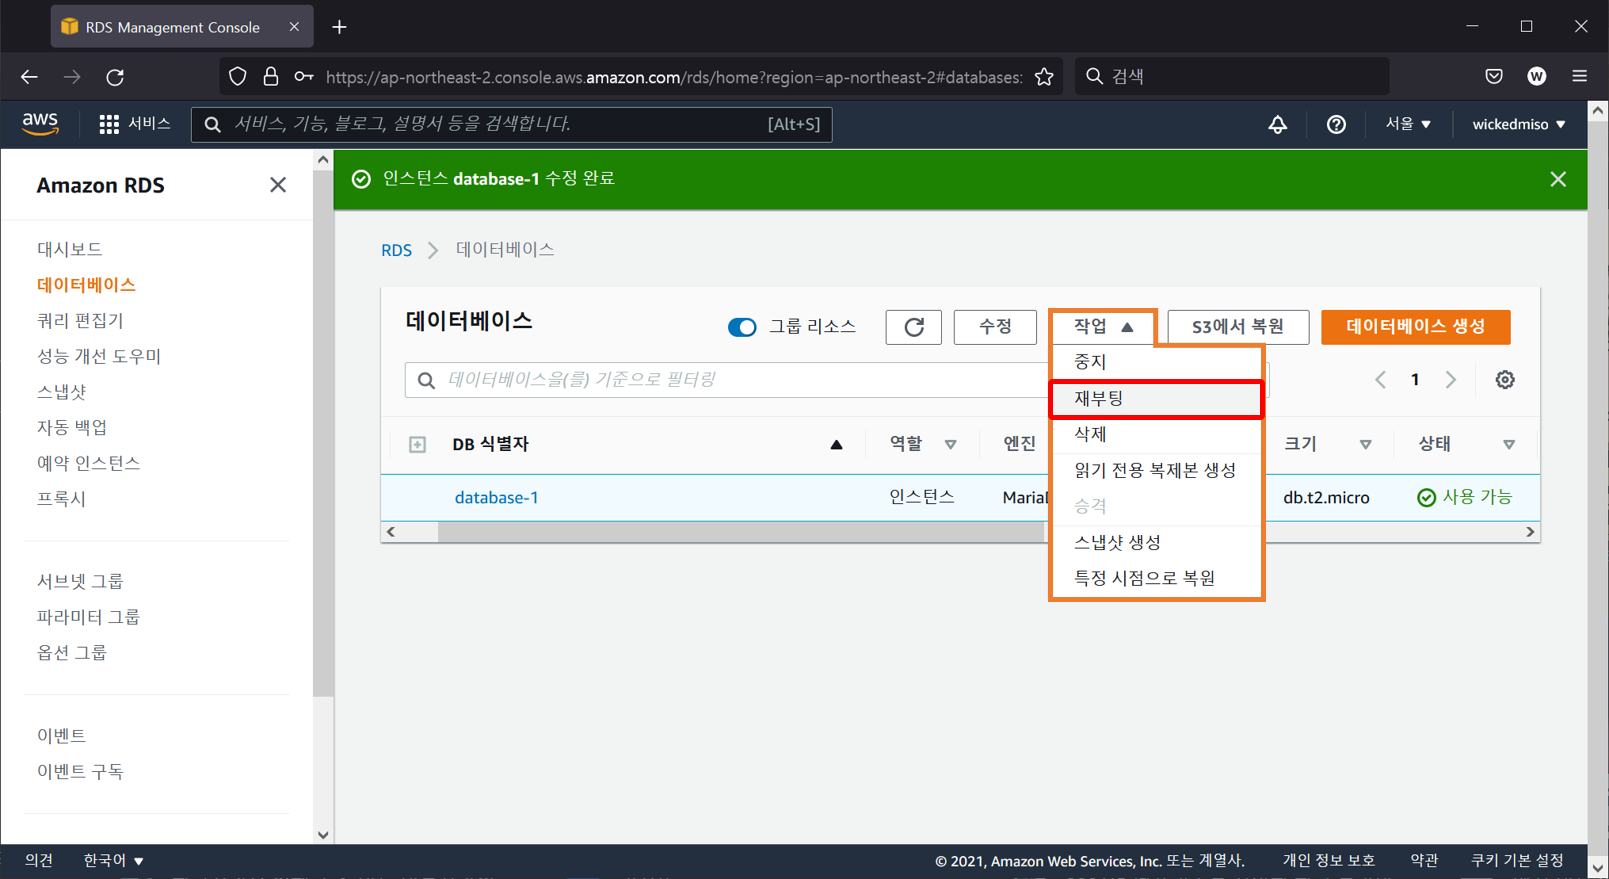Sort by DB 식별자 ascending arrow
The height and width of the screenshot is (879, 1609).
tap(836, 444)
